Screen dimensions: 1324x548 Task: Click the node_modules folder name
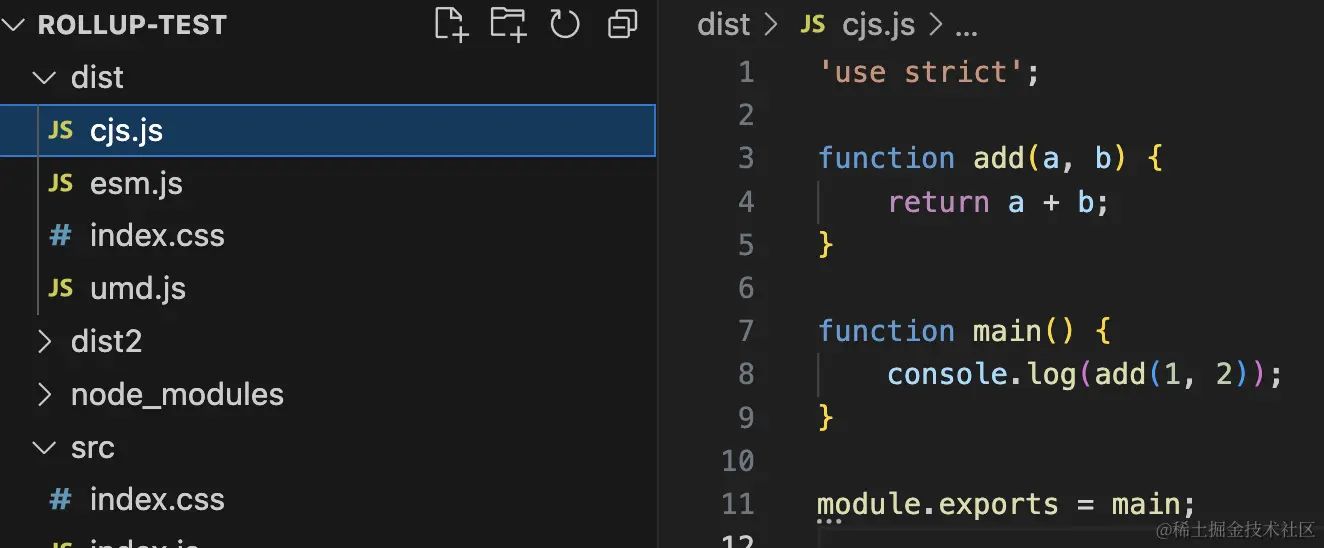[x=177, y=395]
